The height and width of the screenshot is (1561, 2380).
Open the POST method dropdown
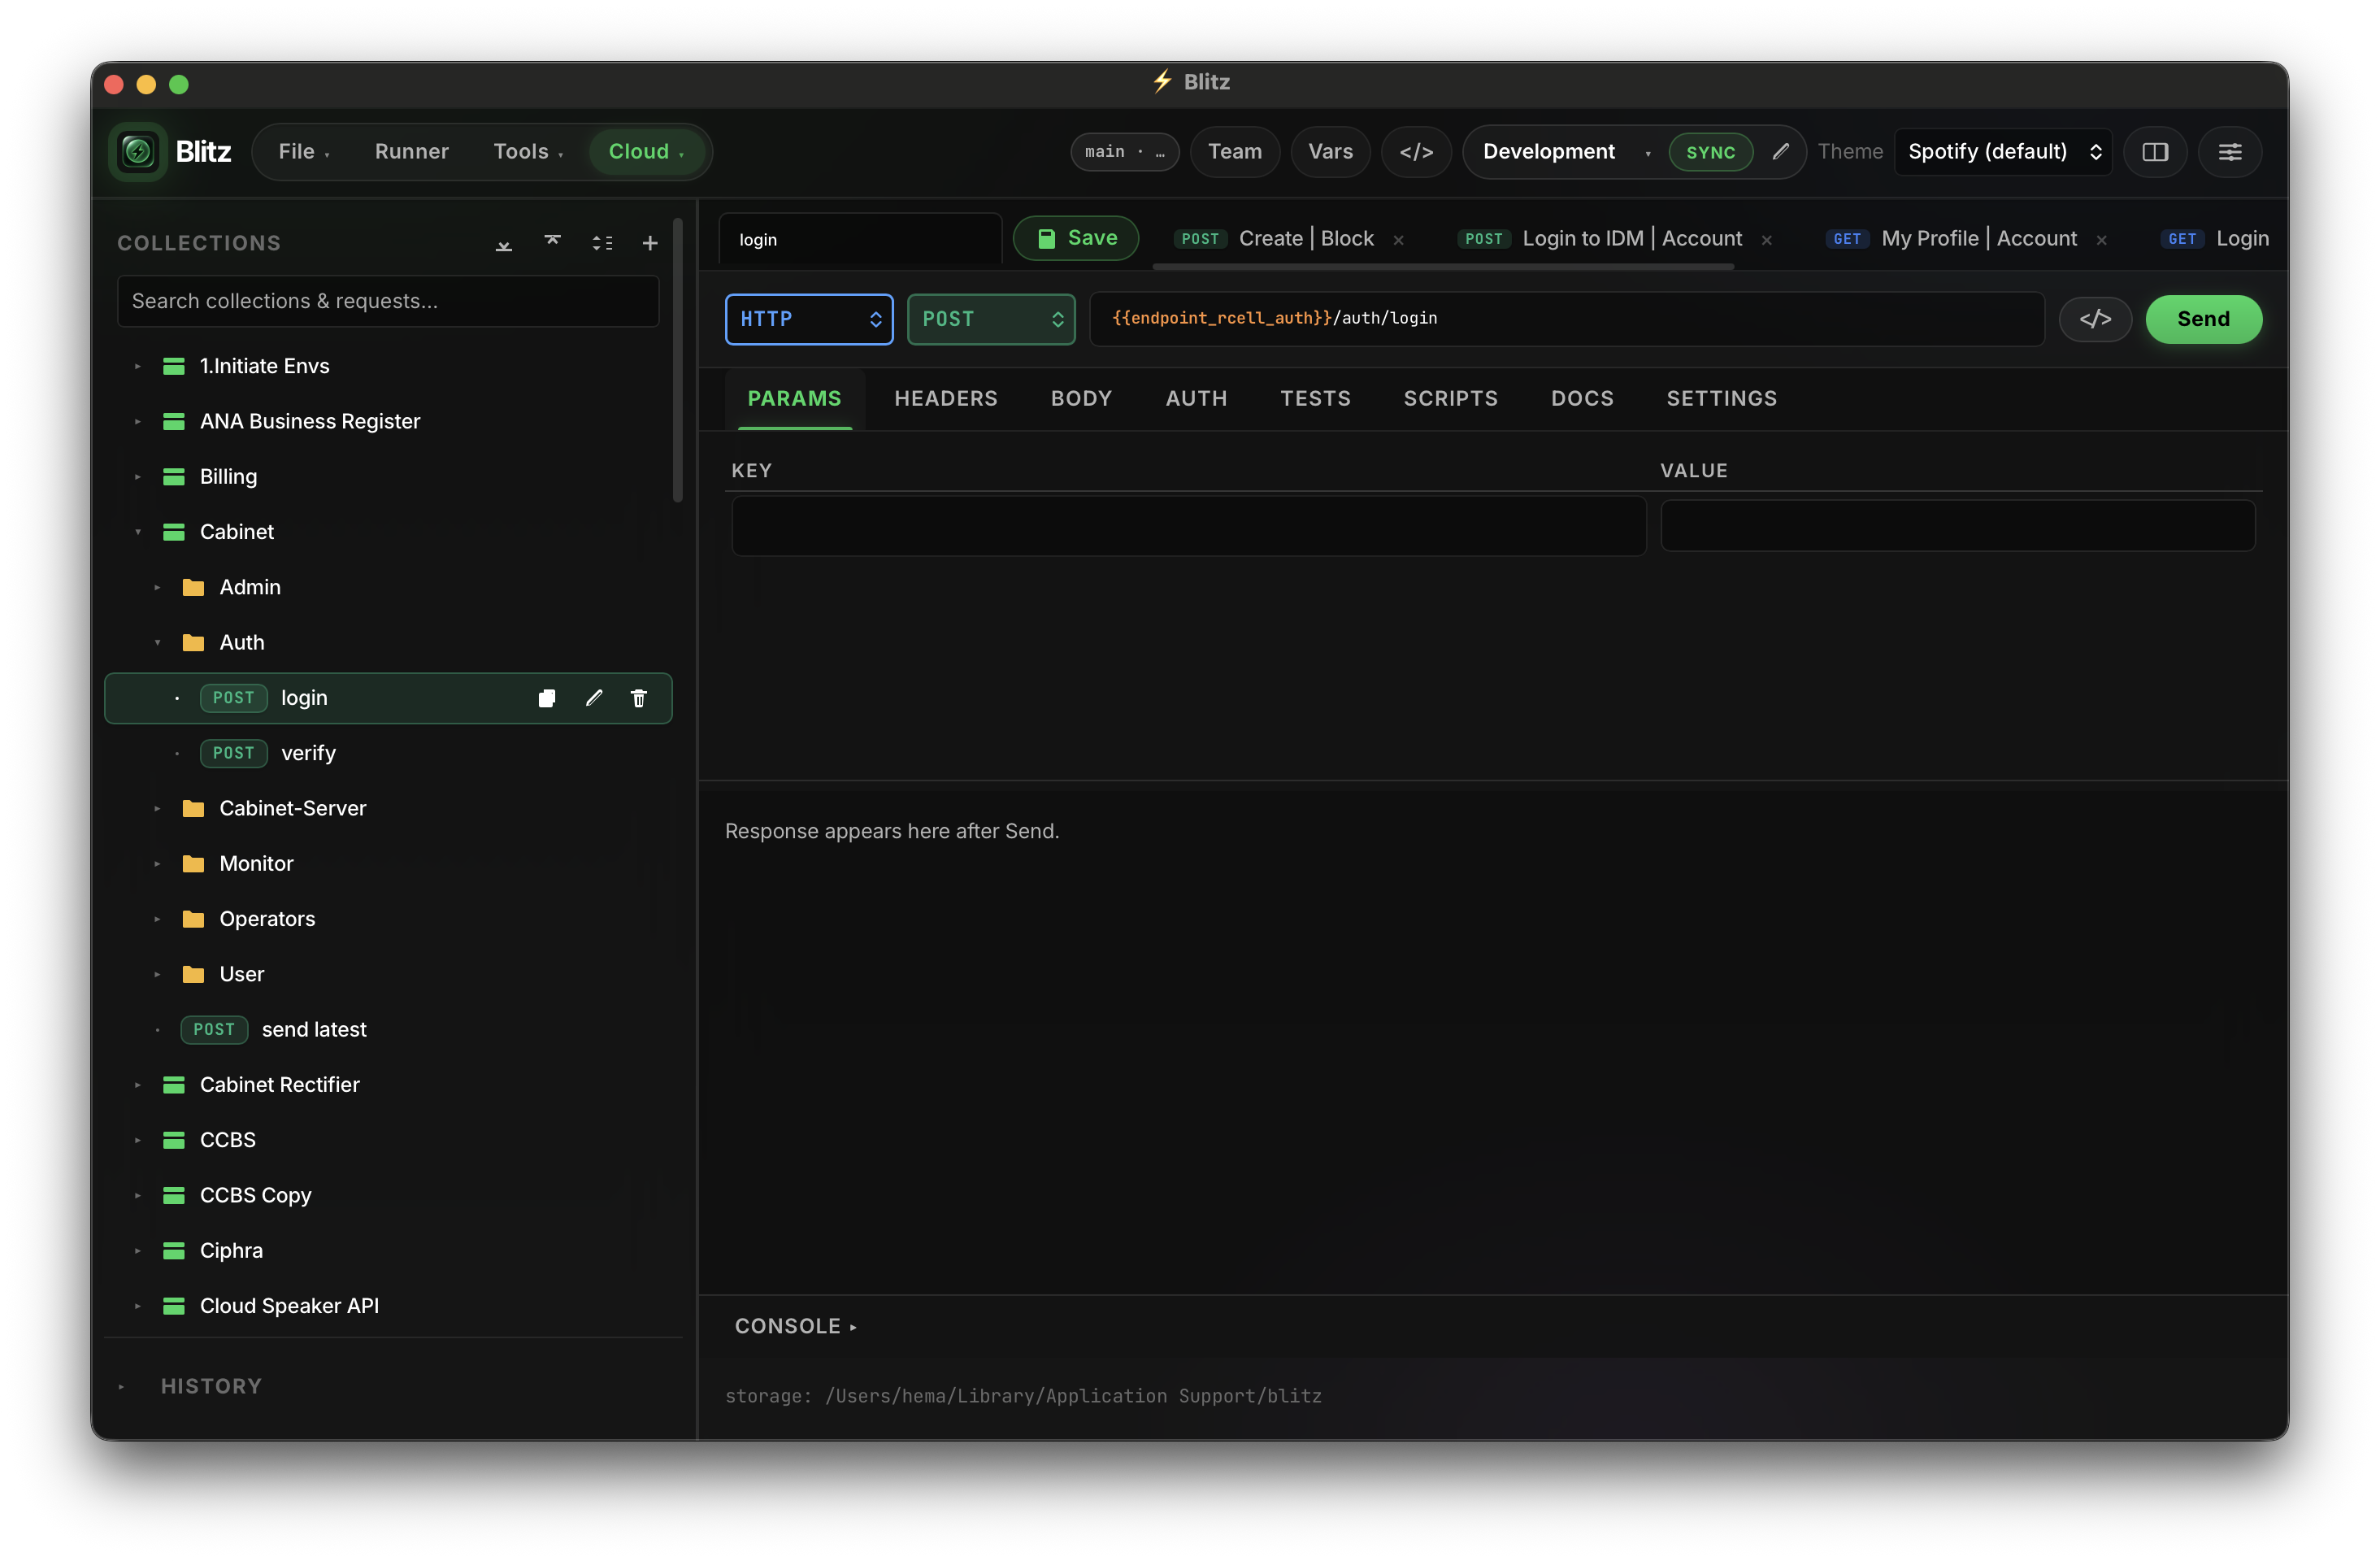[991, 319]
